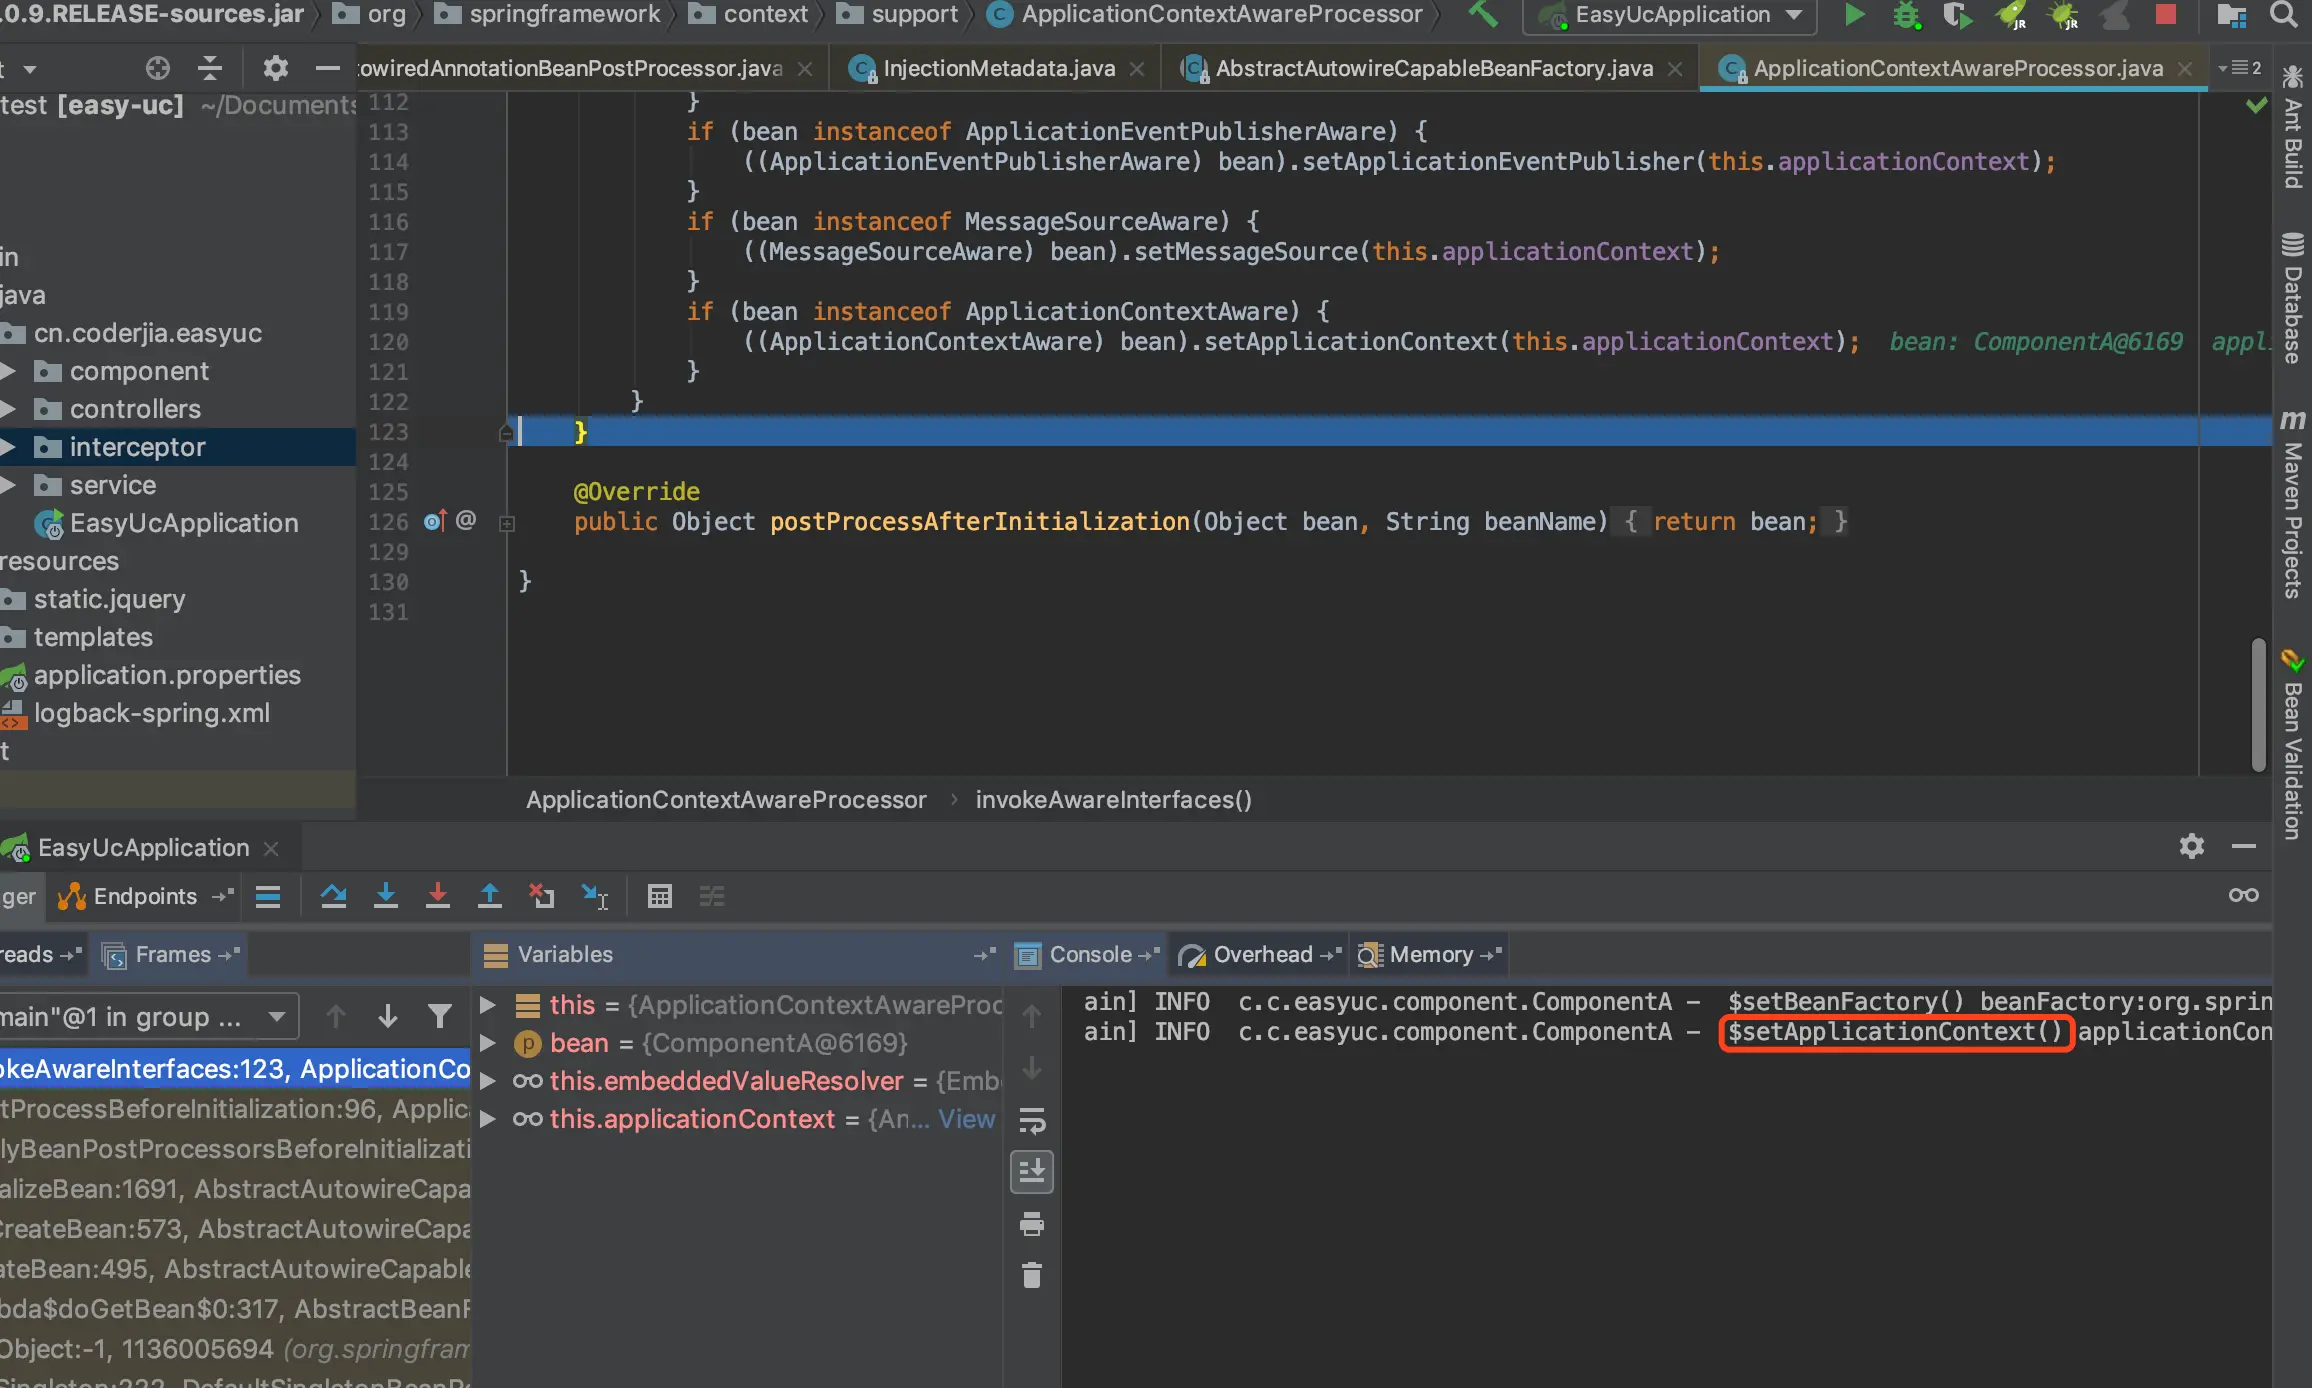This screenshot has width=2312, height=1388.
Task: Click the editor vertical scrollbar thumb
Action: point(2257,704)
